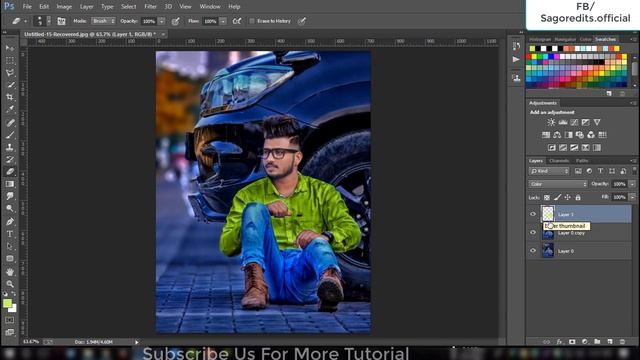The image size is (640, 360).
Task: Select the Hand tool
Action: (x=10, y=271)
